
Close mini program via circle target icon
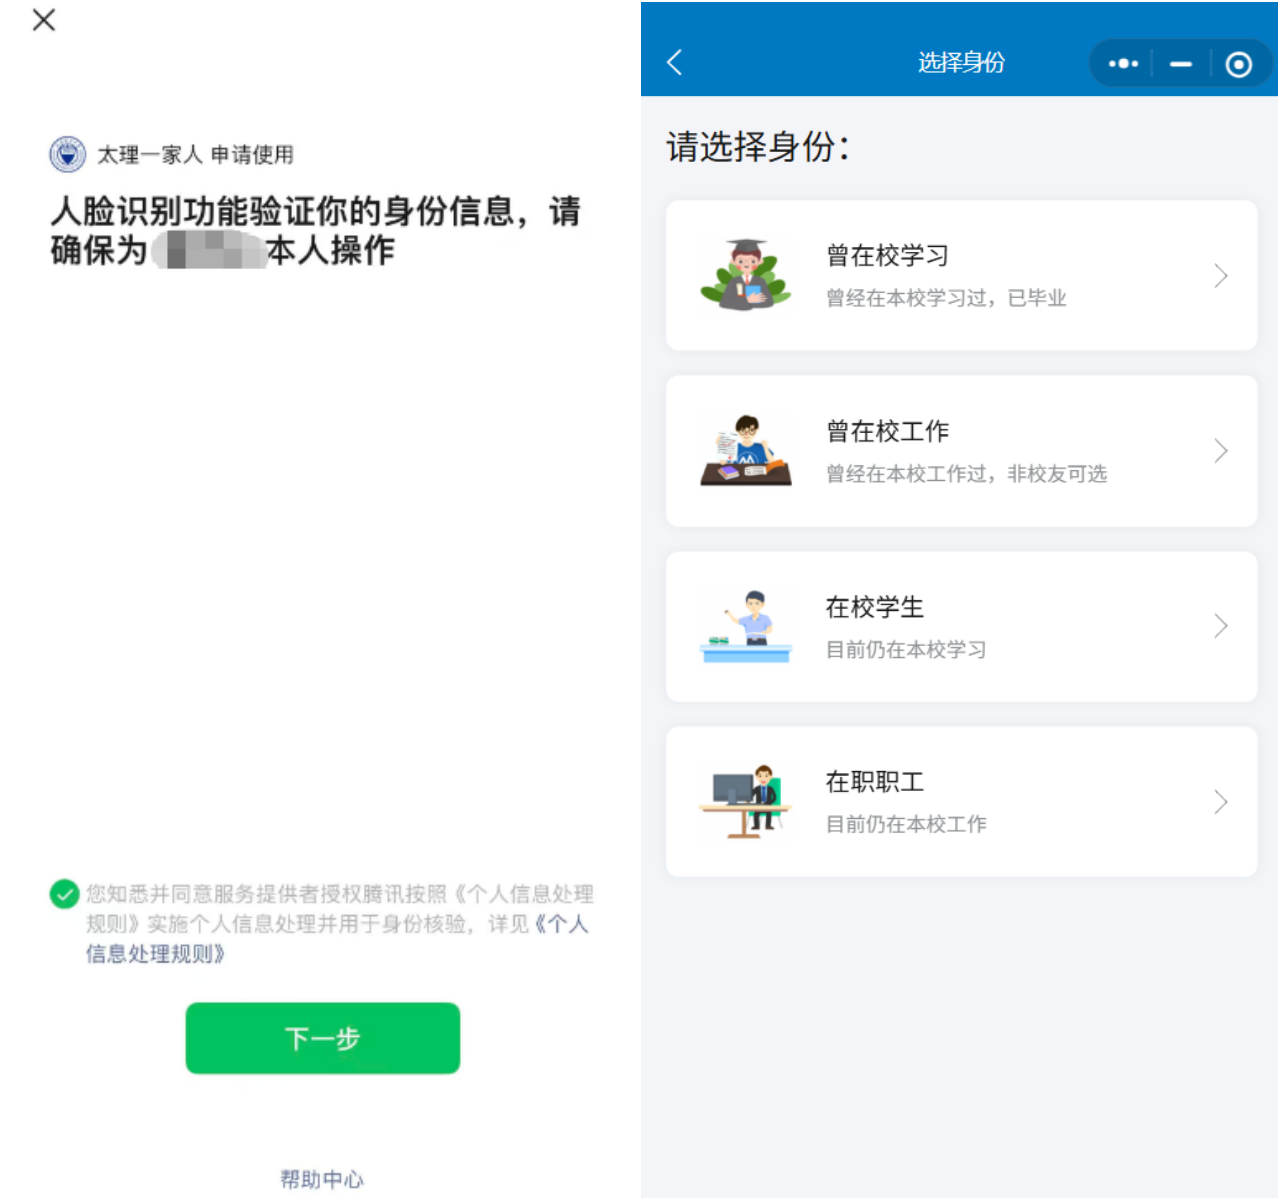tap(1238, 64)
